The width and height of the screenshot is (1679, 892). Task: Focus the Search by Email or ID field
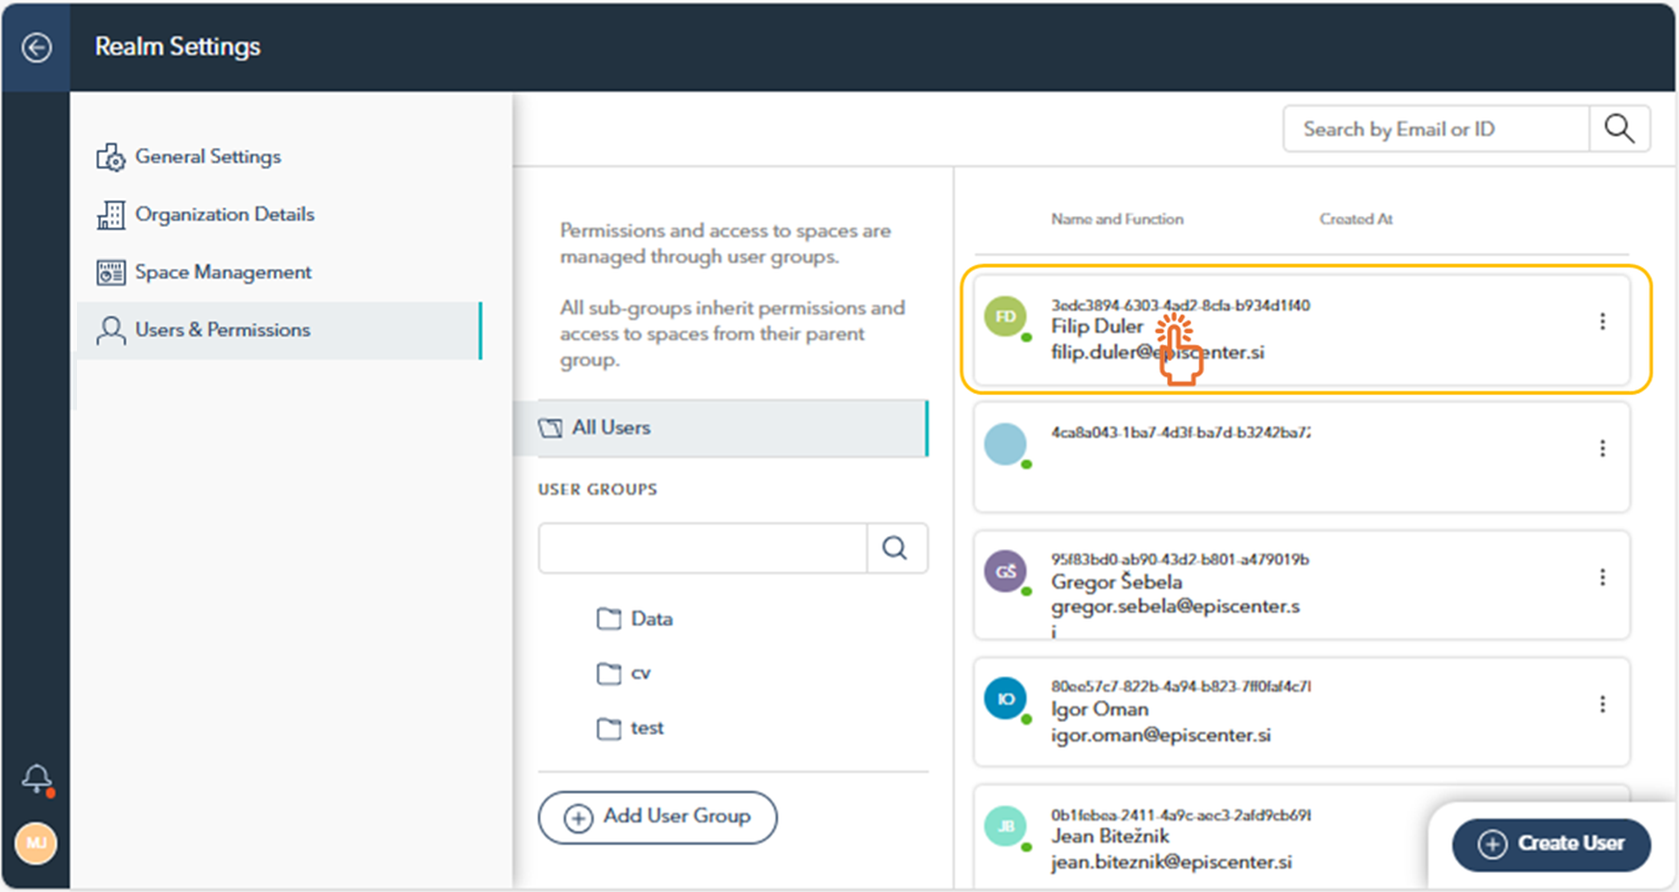point(1436,129)
